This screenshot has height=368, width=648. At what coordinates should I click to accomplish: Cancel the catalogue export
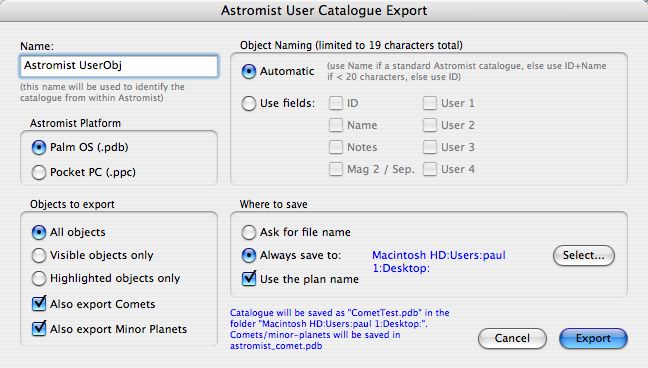[x=512, y=339]
